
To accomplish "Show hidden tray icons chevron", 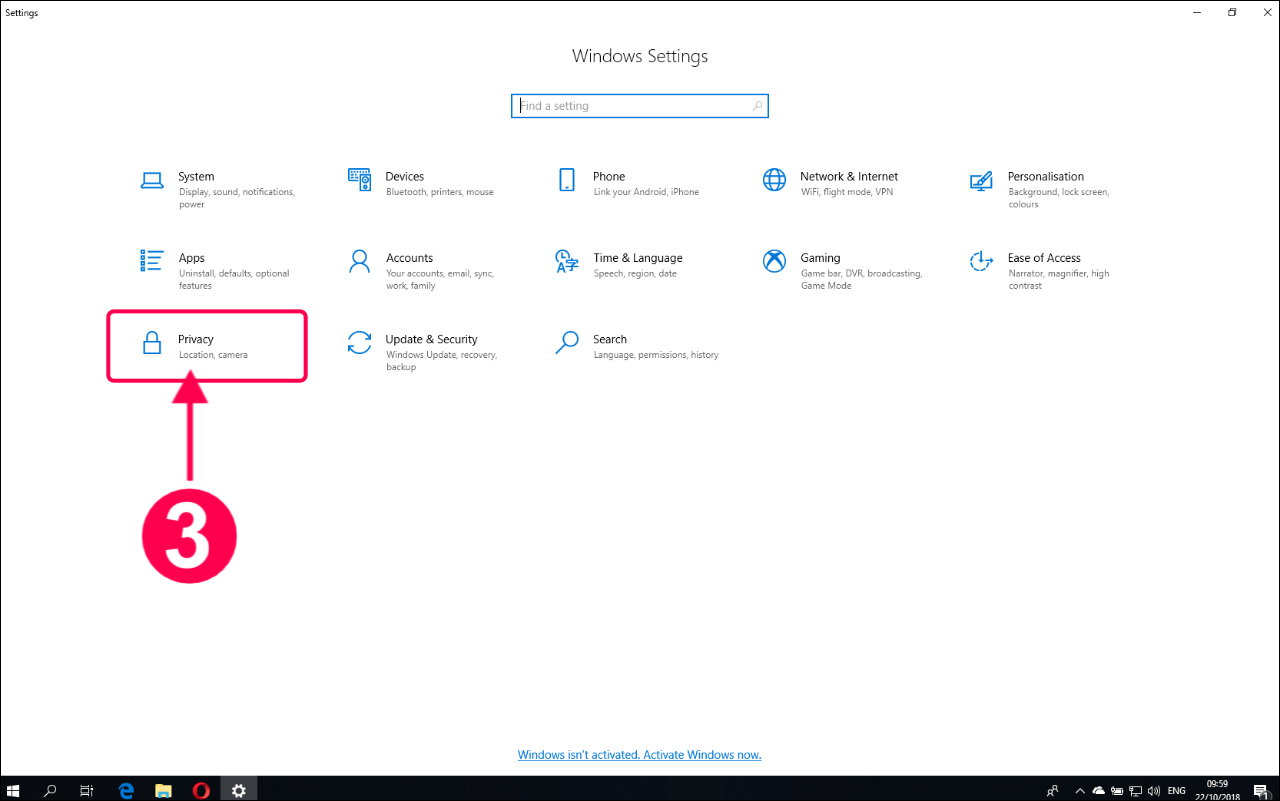I will (x=1080, y=790).
